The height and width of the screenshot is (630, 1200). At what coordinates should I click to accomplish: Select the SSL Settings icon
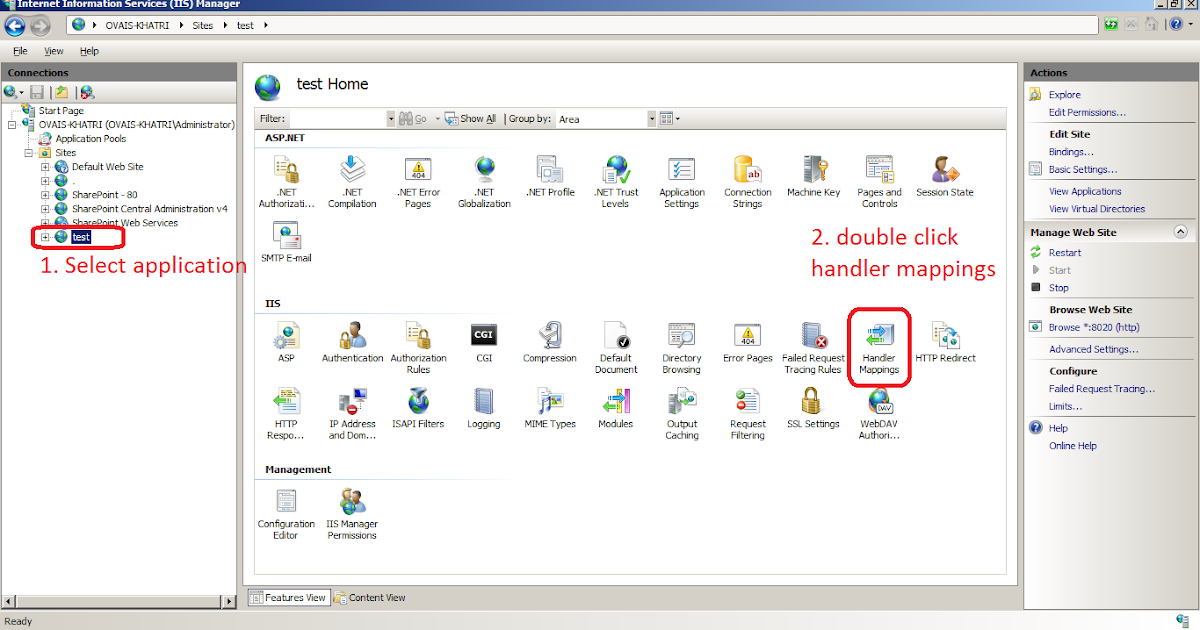813,408
